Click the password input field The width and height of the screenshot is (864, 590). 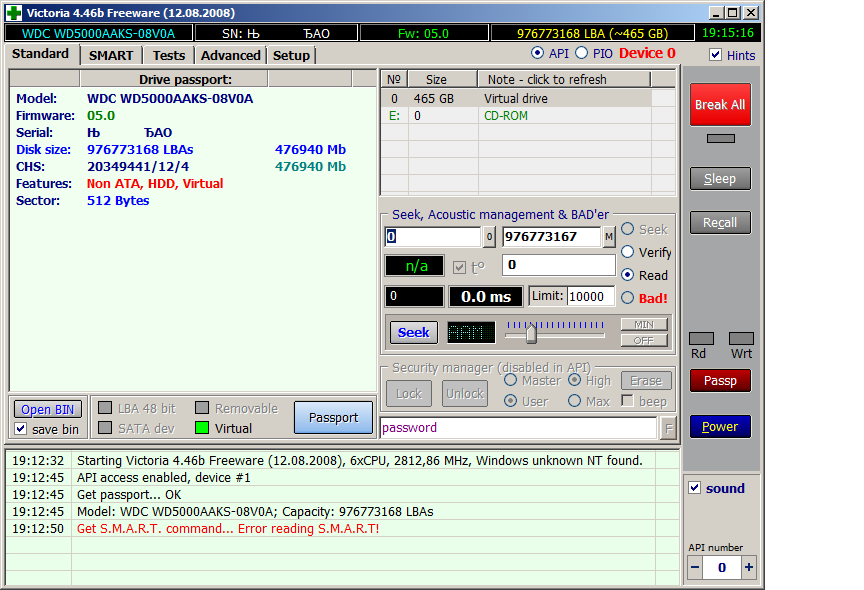[519, 428]
